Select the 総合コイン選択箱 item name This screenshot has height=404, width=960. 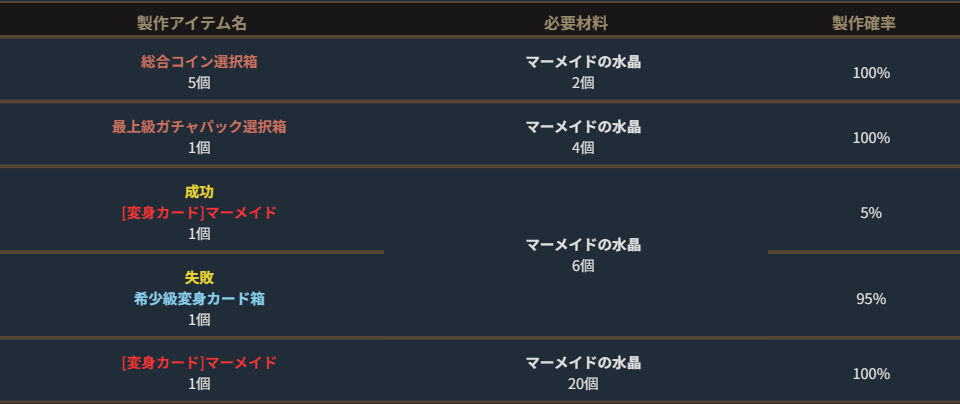(x=199, y=62)
